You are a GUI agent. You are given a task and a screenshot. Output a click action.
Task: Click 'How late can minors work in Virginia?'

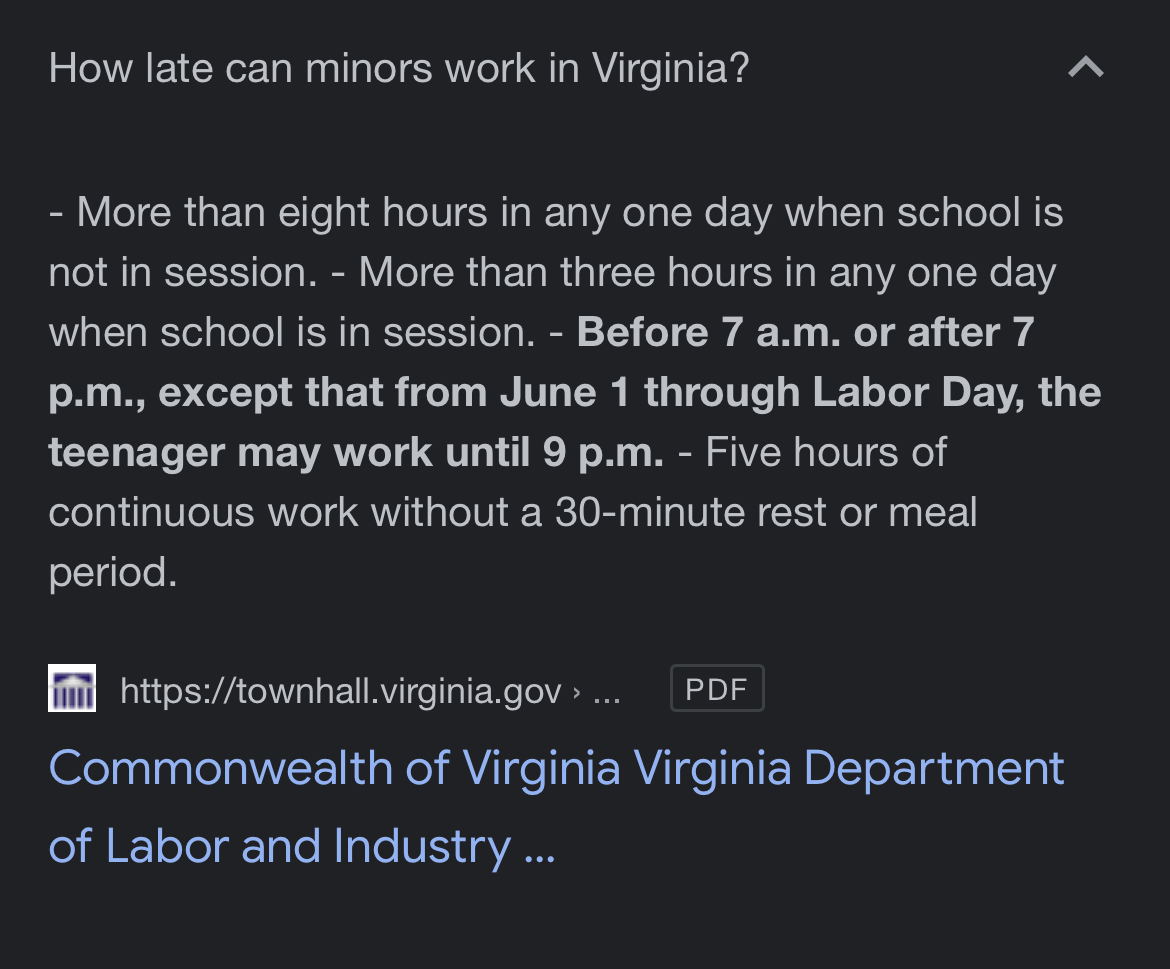pyautogui.click(x=398, y=66)
